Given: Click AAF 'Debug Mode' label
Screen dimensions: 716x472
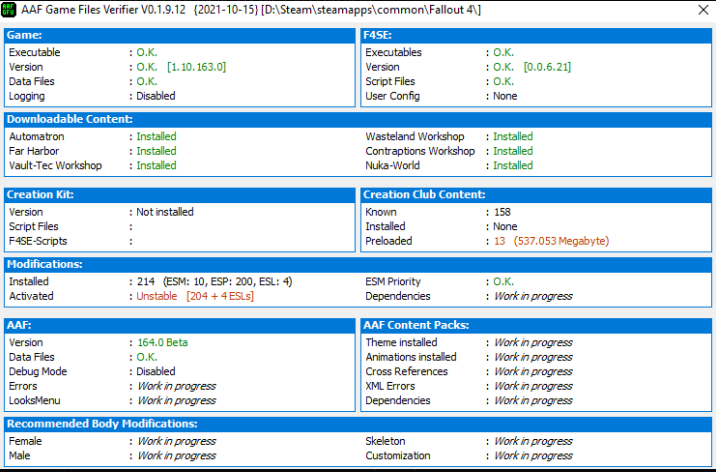Looking at the screenshot, I should (38, 372).
